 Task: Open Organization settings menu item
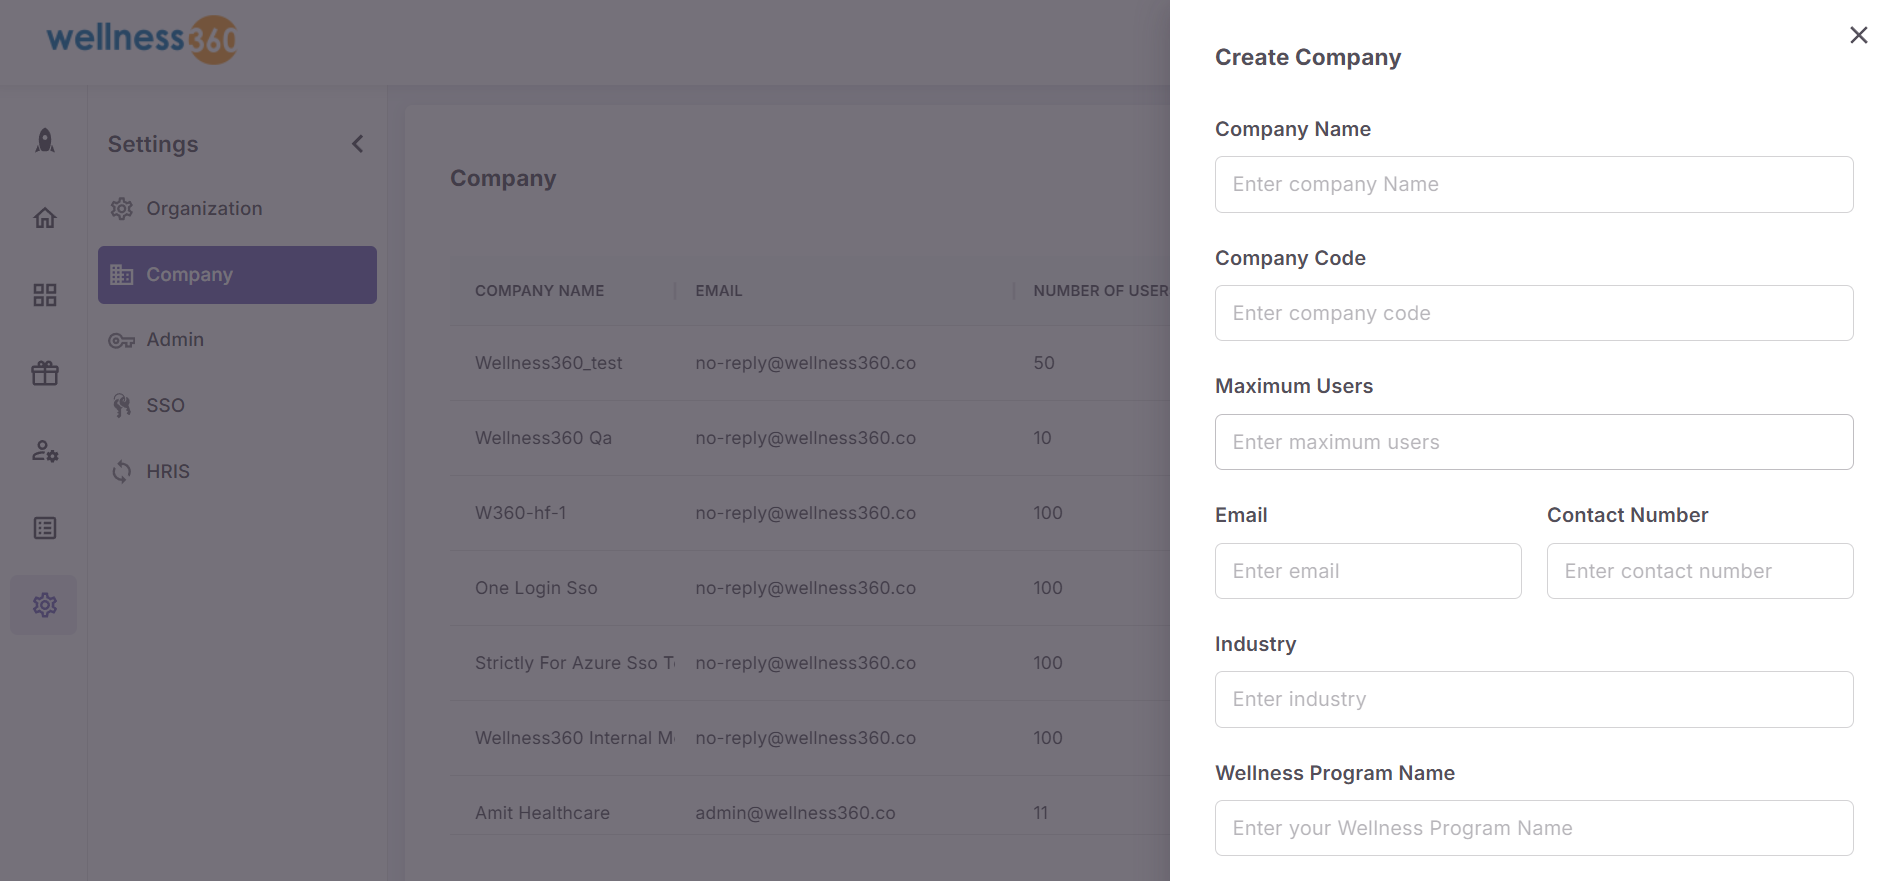(237, 209)
